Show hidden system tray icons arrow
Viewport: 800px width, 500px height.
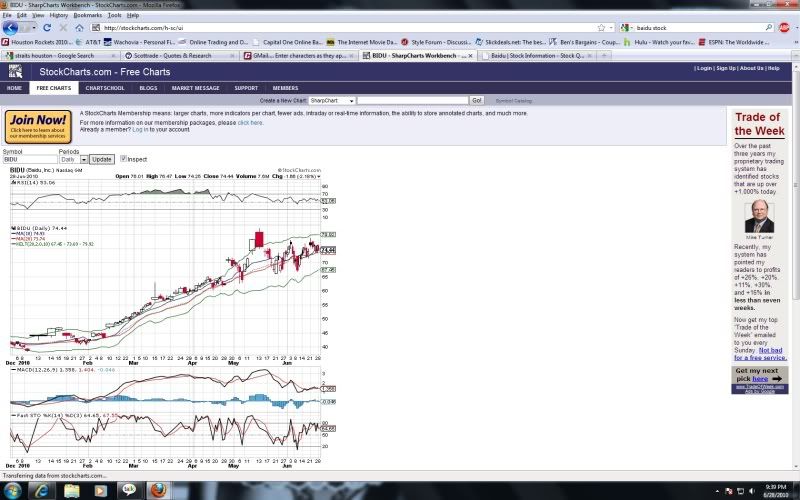coord(717,491)
